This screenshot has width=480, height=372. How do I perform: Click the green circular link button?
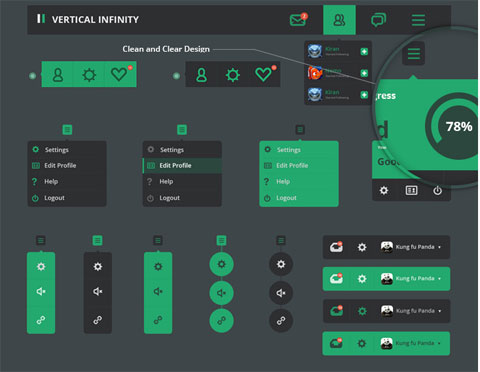tap(221, 321)
